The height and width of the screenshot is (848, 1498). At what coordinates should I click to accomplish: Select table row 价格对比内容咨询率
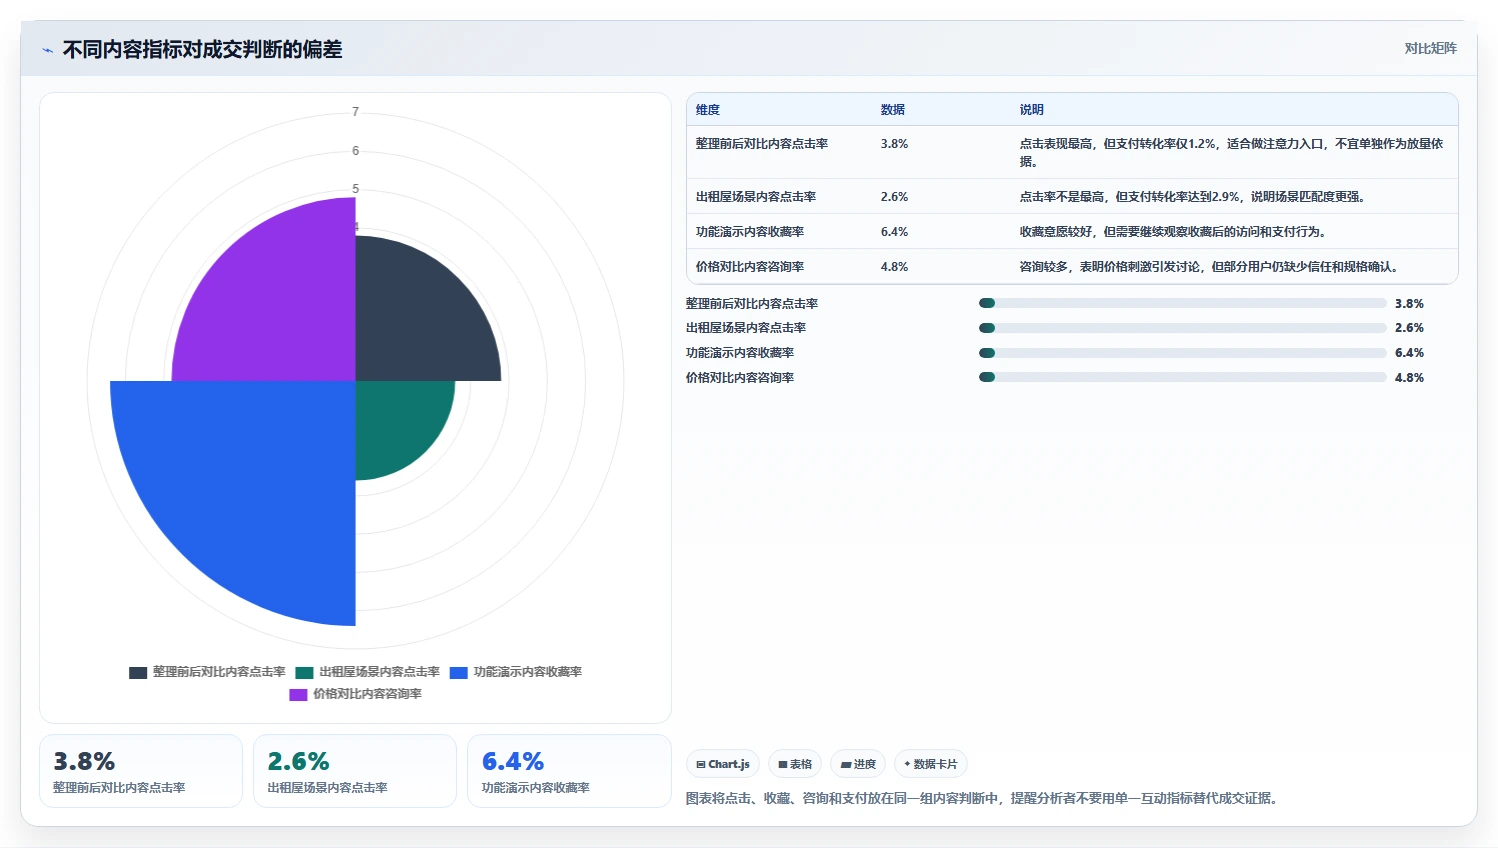(1072, 267)
